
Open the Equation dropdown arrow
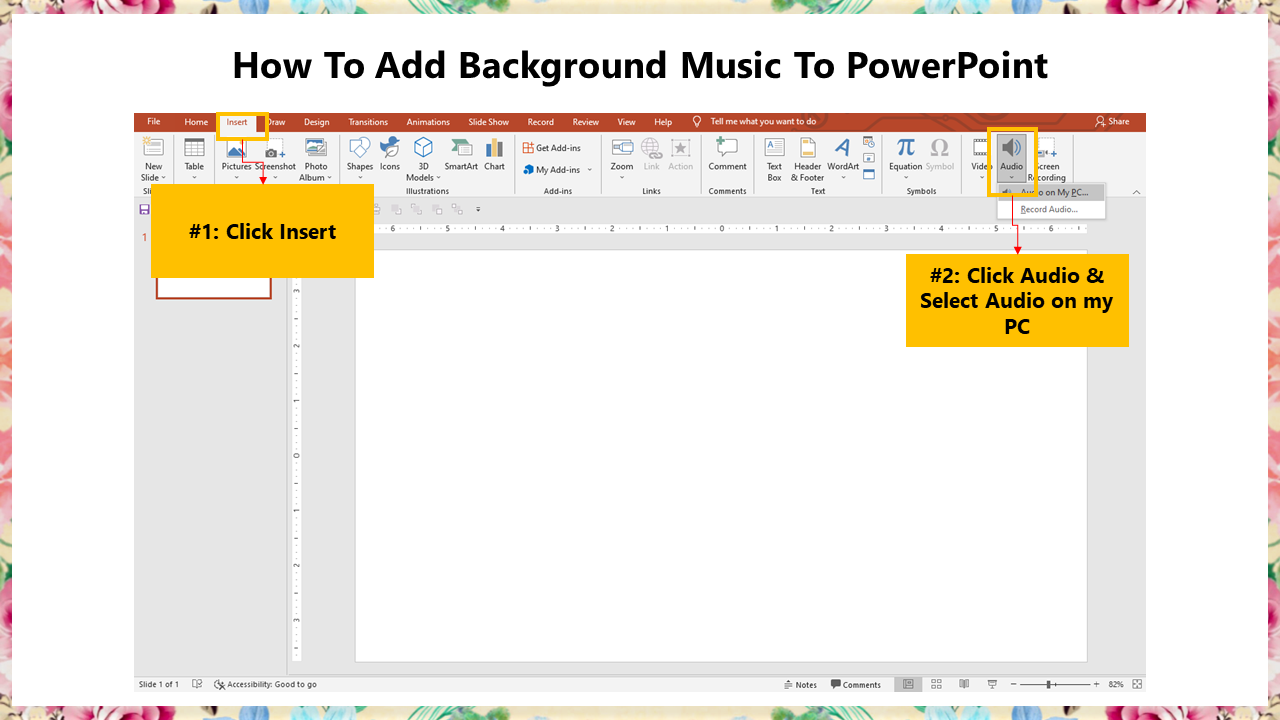click(906, 178)
